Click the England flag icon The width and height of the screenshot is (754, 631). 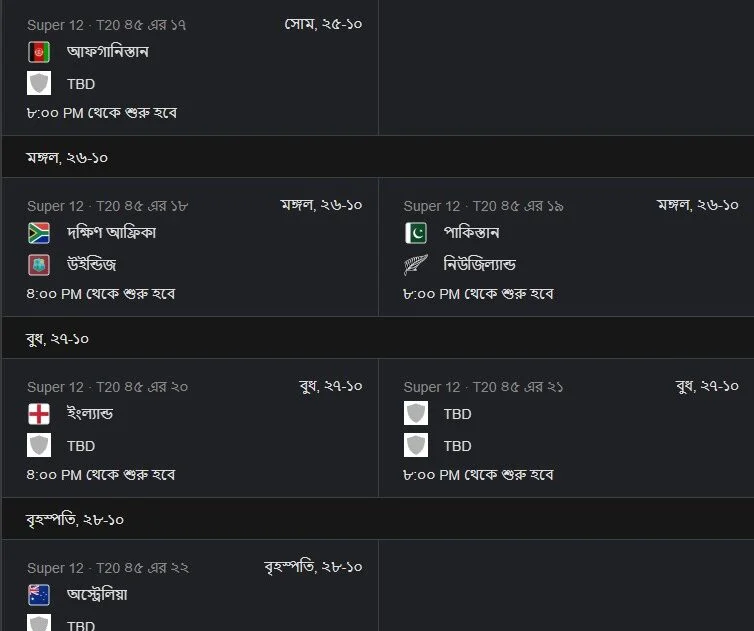(39, 414)
